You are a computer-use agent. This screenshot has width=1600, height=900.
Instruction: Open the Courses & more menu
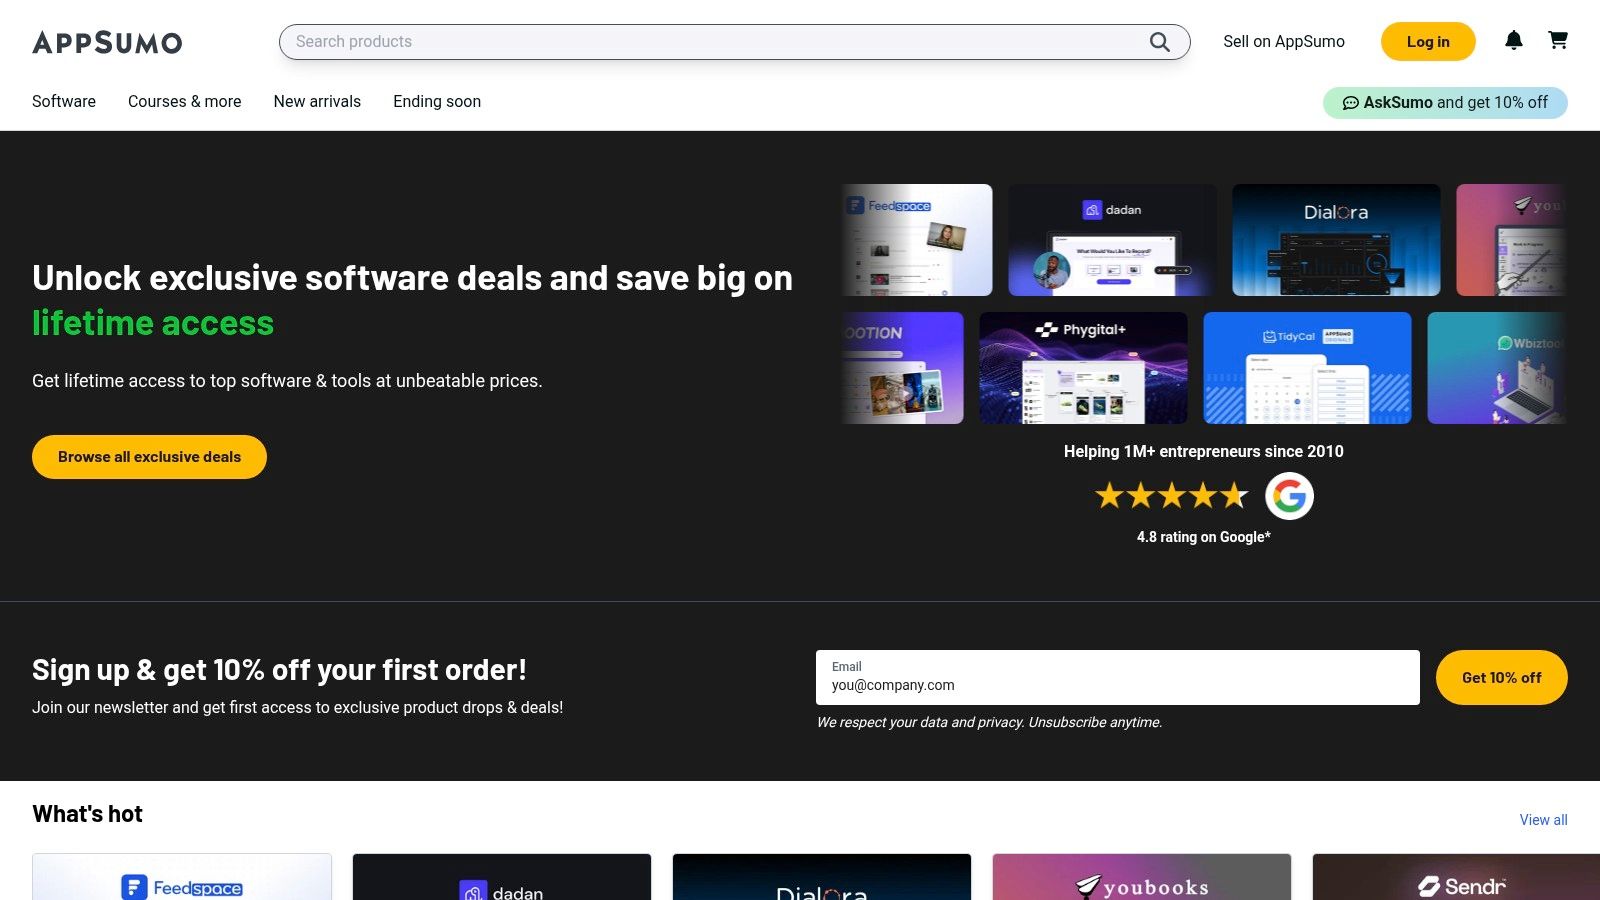pos(185,101)
